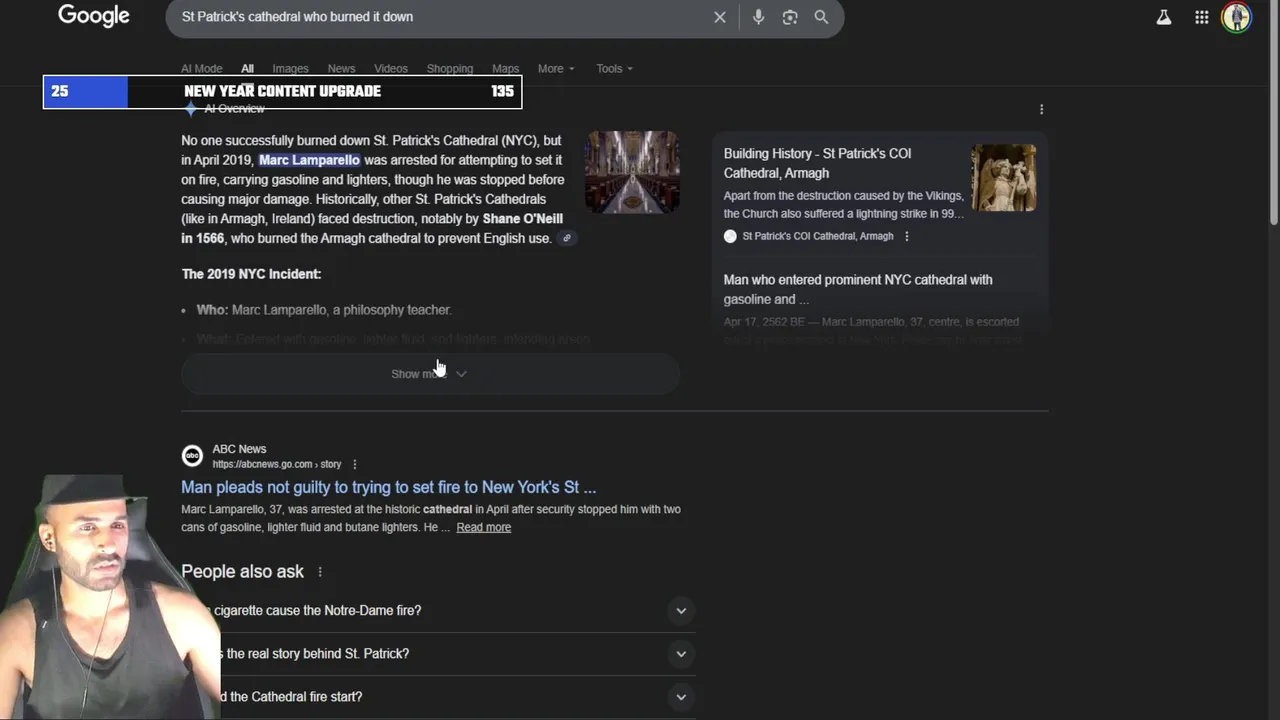The height and width of the screenshot is (720, 1280).
Task: Select the News tab
Action: (x=341, y=69)
